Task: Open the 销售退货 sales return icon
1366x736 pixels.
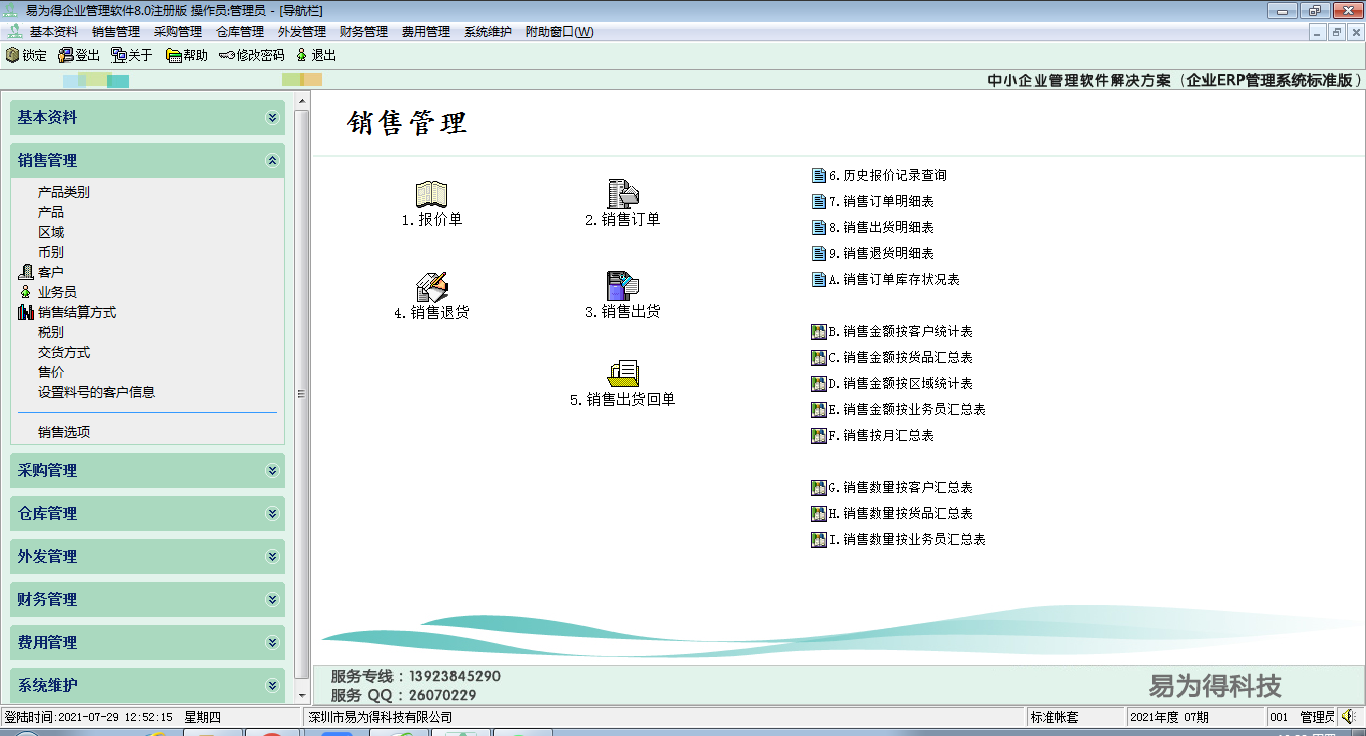Action: point(430,290)
